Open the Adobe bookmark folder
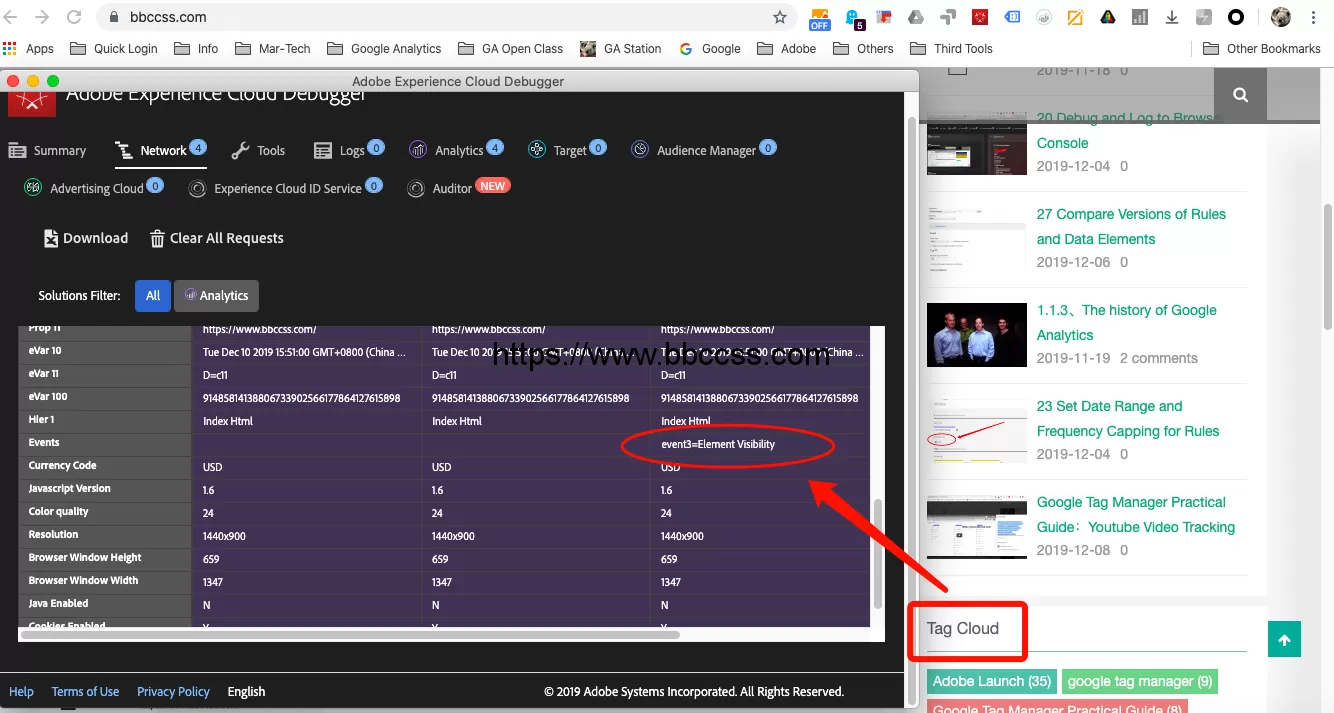Image resolution: width=1334 pixels, height=713 pixels. pos(787,48)
